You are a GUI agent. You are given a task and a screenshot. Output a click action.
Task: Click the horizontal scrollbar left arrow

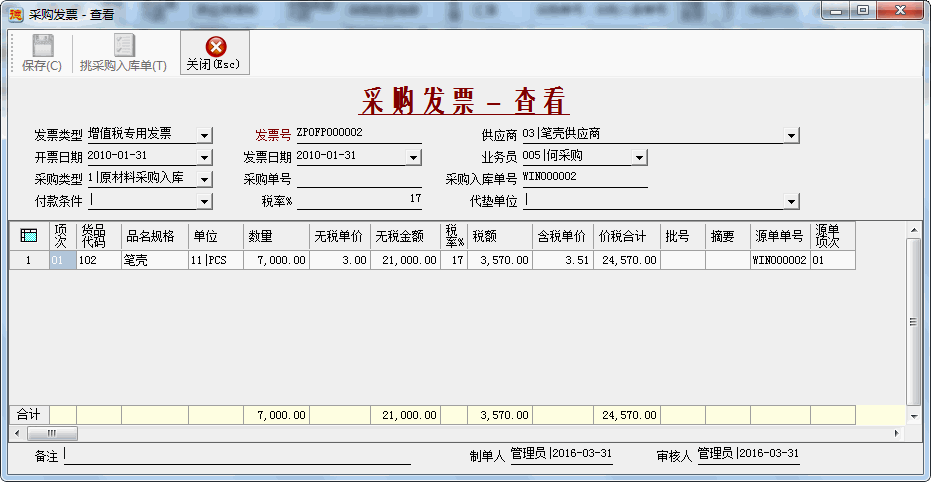(x=15, y=433)
